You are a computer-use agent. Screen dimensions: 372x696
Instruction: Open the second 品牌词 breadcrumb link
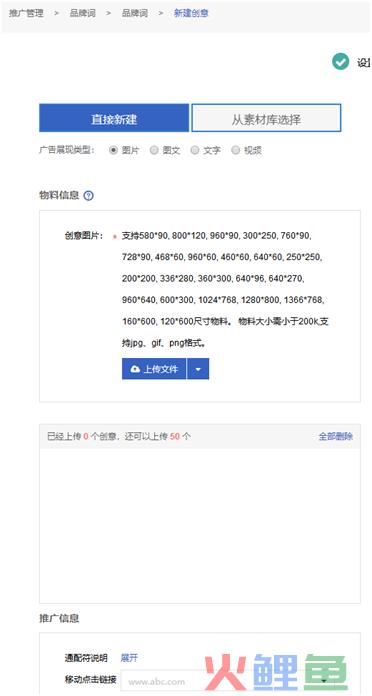[x=135, y=13]
